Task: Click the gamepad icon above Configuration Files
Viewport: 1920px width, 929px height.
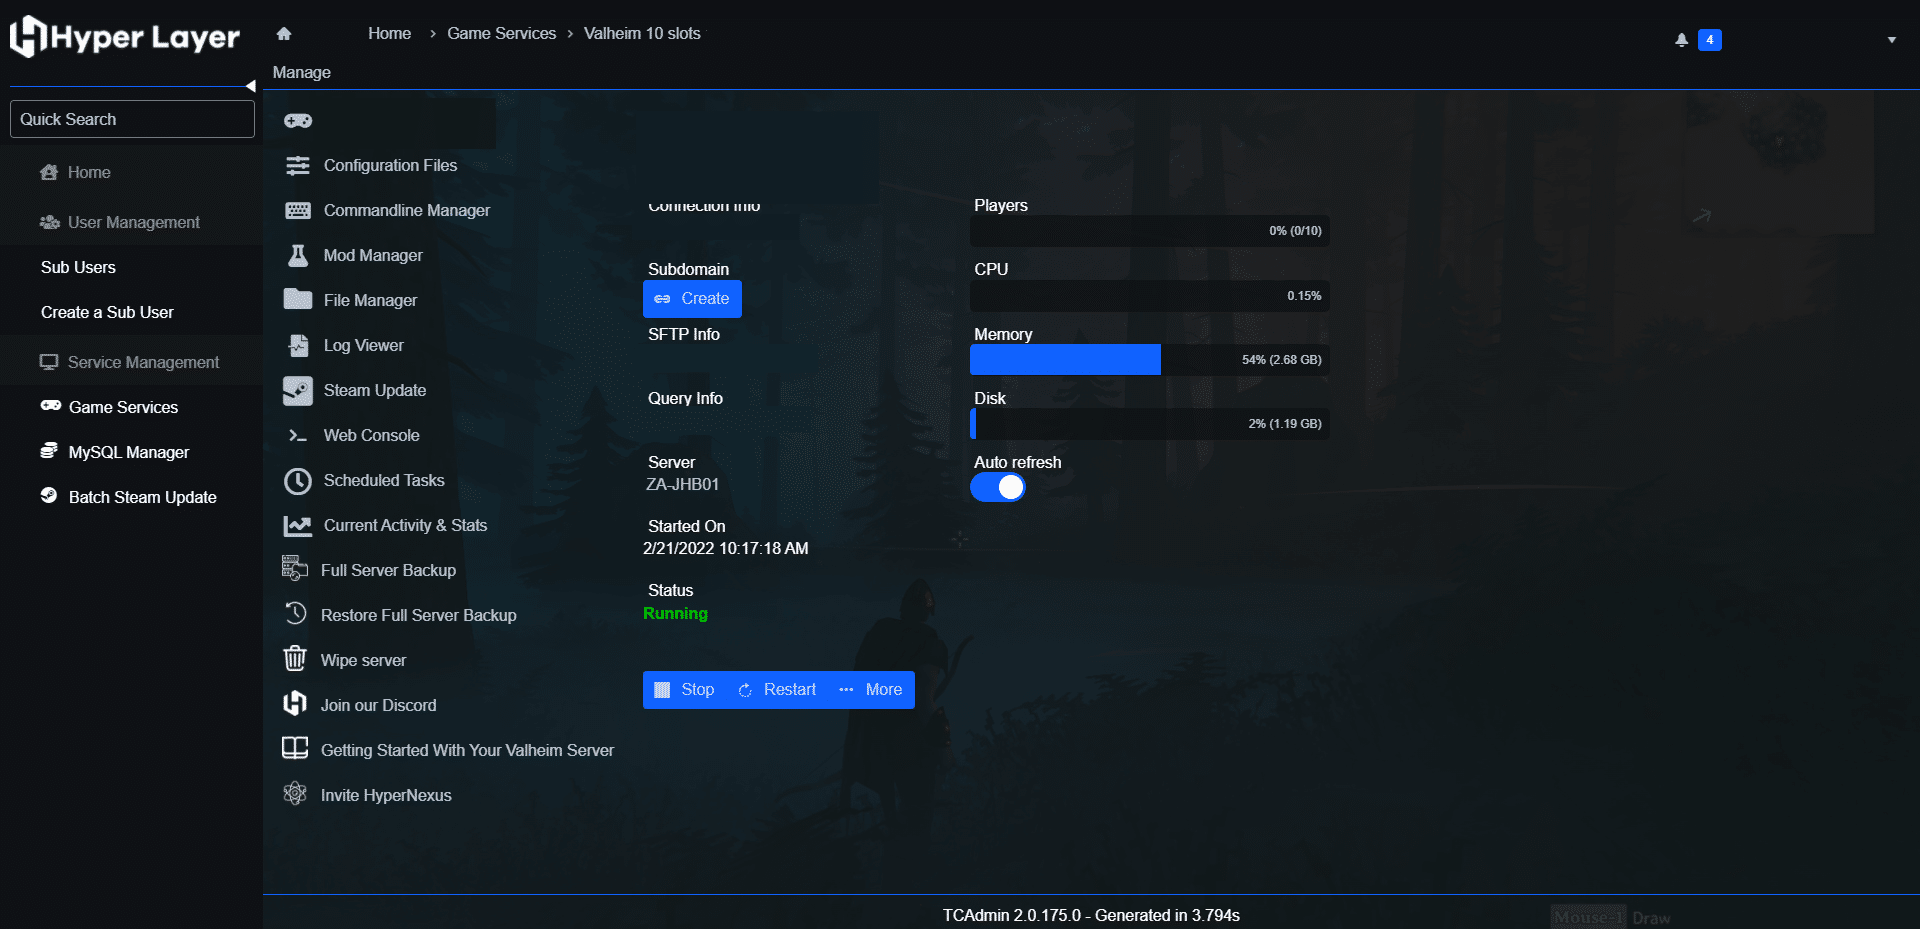Action: click(298, 121)
